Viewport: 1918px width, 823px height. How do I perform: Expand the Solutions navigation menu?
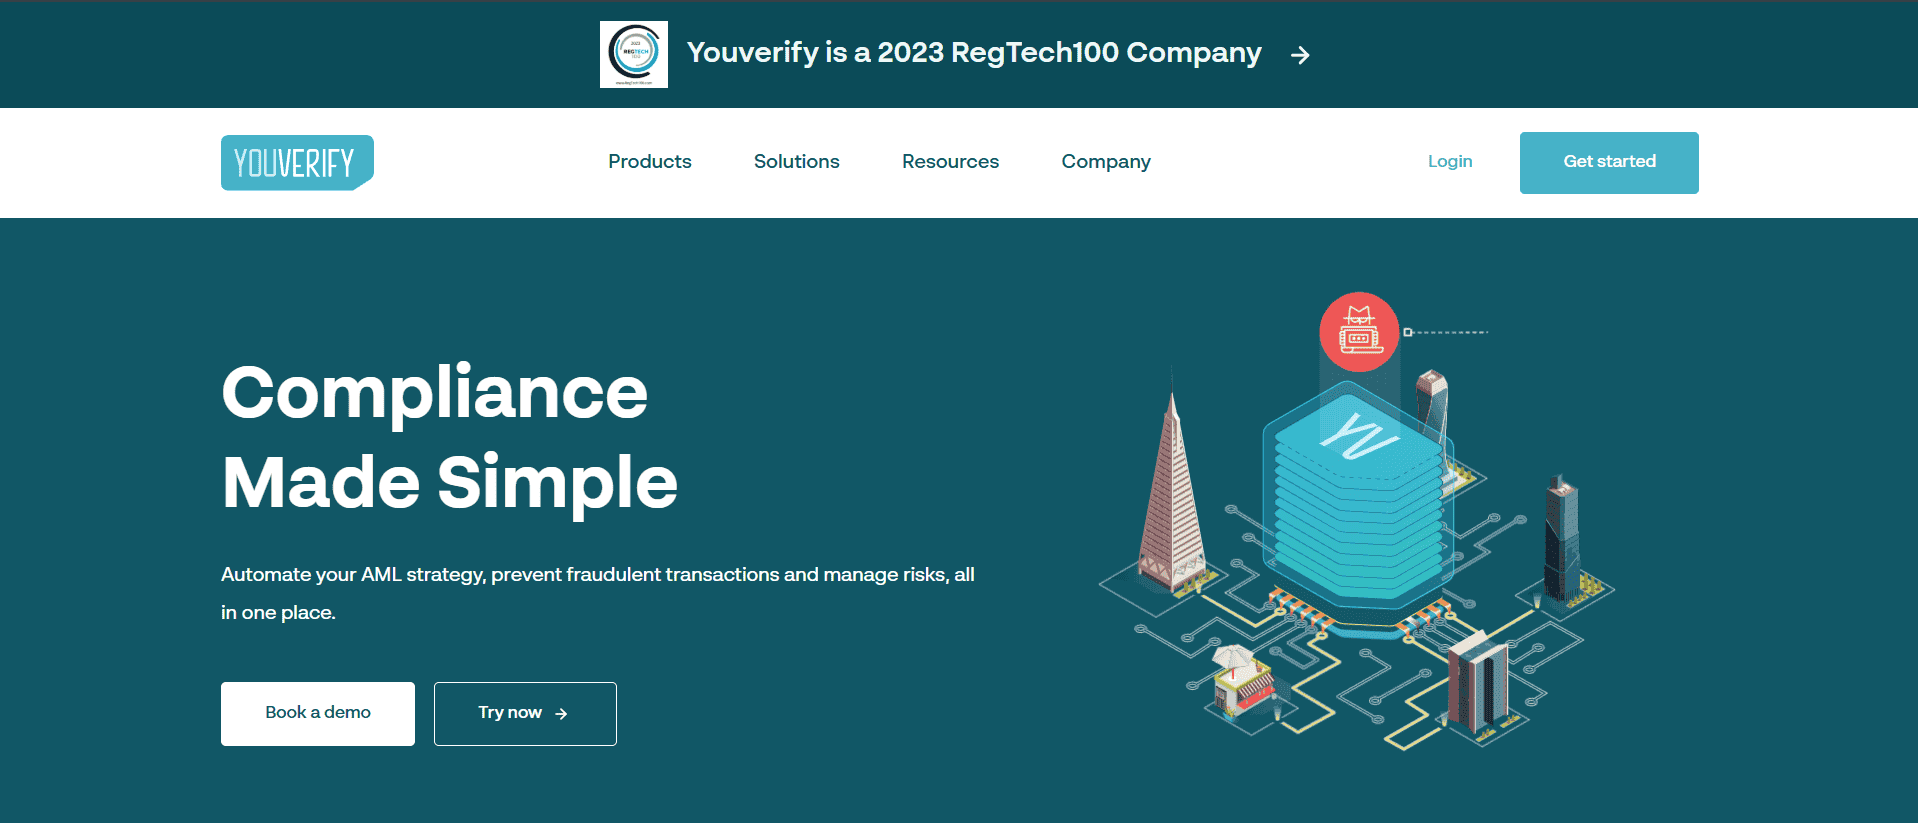(797, 162)
